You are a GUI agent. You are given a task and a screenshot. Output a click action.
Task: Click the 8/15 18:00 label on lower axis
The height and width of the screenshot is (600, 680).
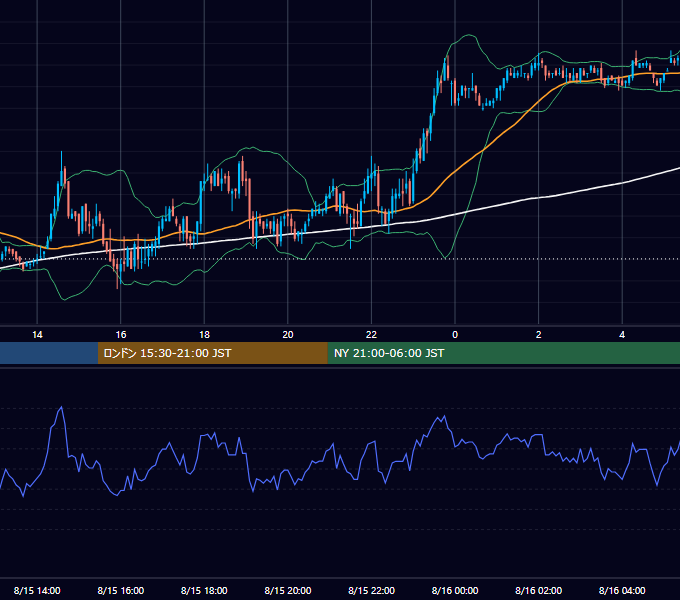click(204, 590)
